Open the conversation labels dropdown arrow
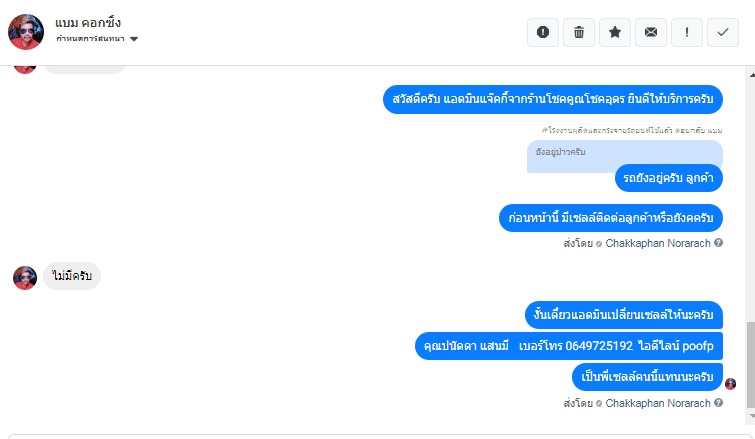 134,39
